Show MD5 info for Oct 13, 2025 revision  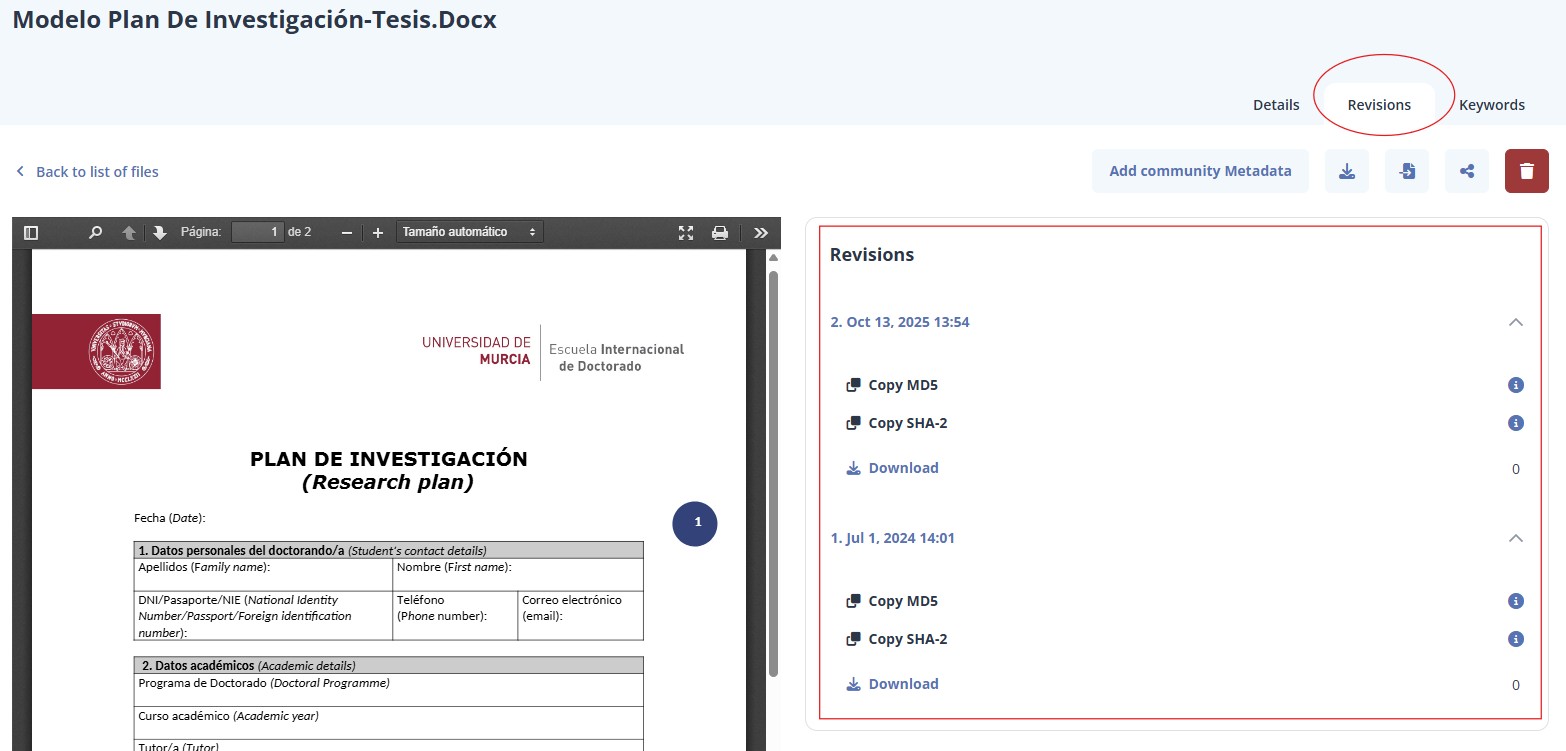[1515, 385]
